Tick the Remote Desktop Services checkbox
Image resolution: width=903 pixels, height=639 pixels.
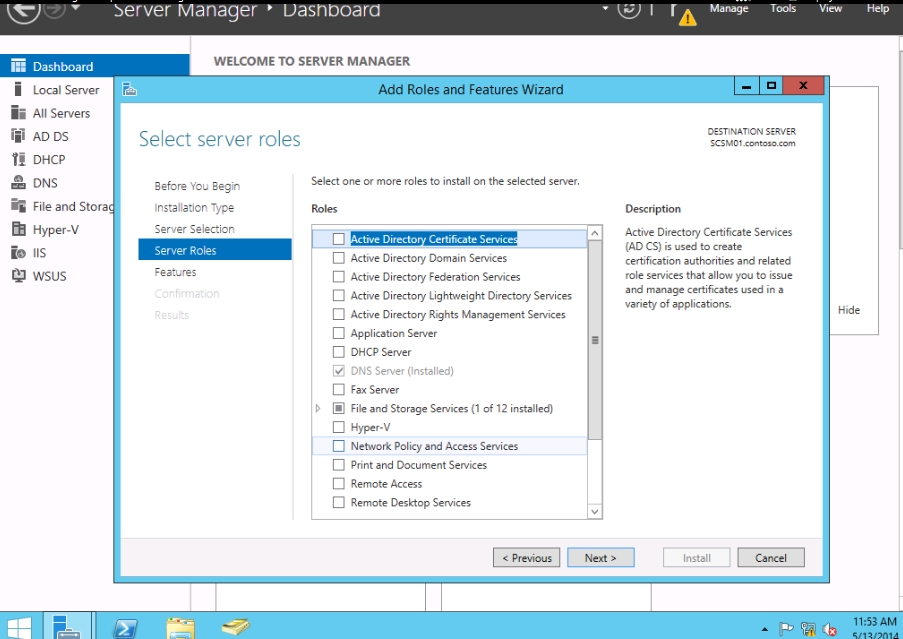tap(339, 502)
